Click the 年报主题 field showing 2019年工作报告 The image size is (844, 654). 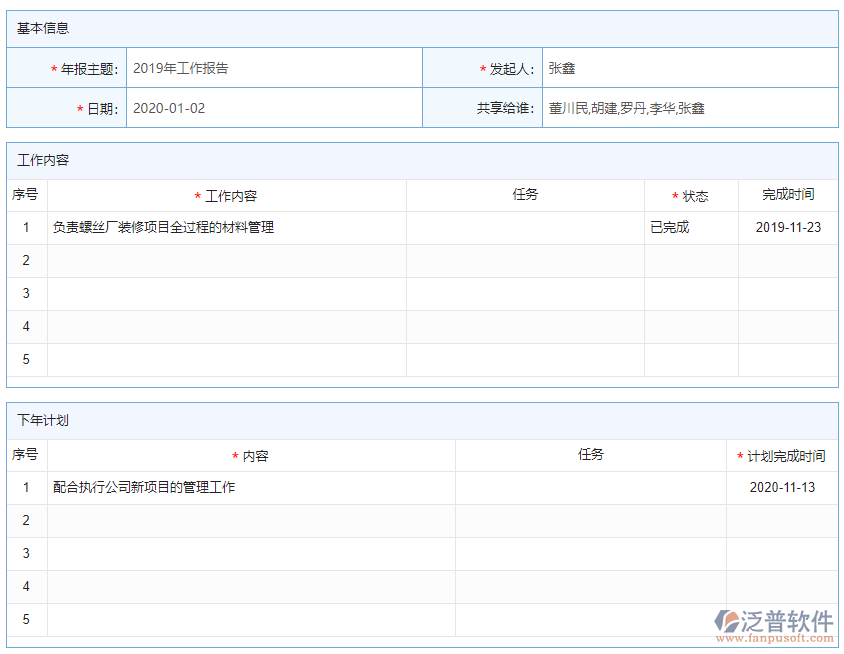[273, 69]
